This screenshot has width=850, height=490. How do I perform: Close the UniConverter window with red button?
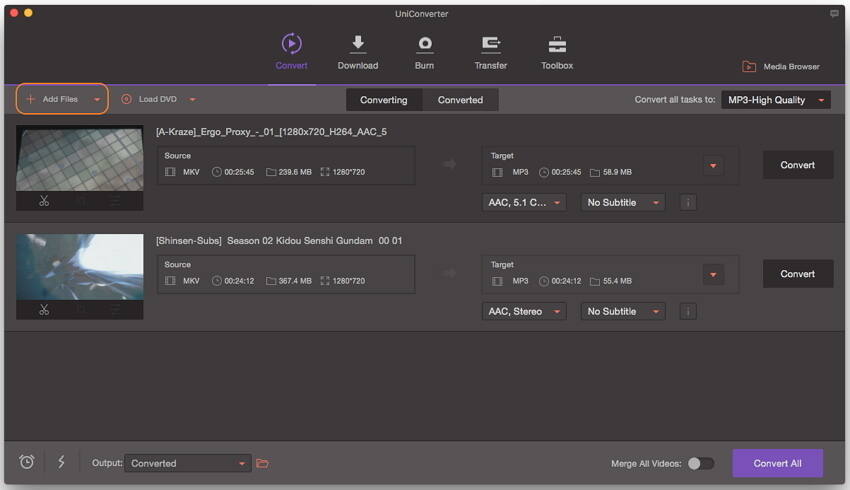pos(14,12)
